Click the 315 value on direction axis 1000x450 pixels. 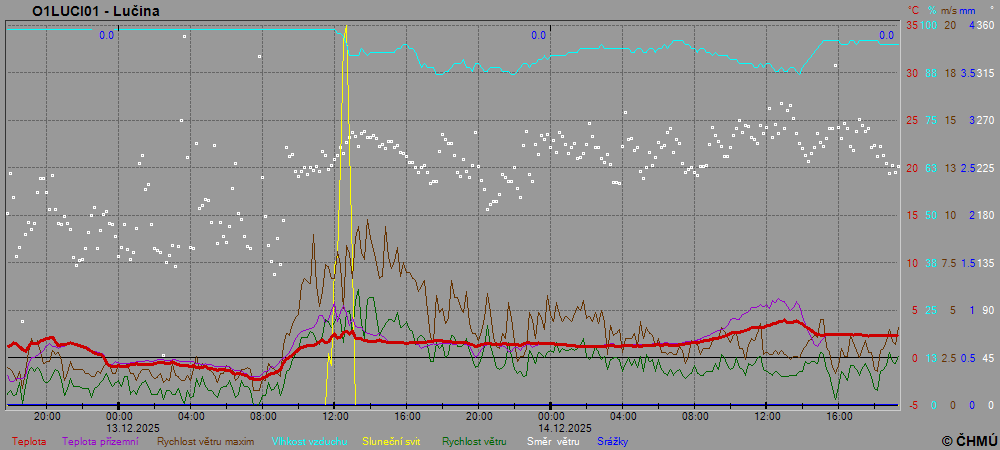coord(984,73)
